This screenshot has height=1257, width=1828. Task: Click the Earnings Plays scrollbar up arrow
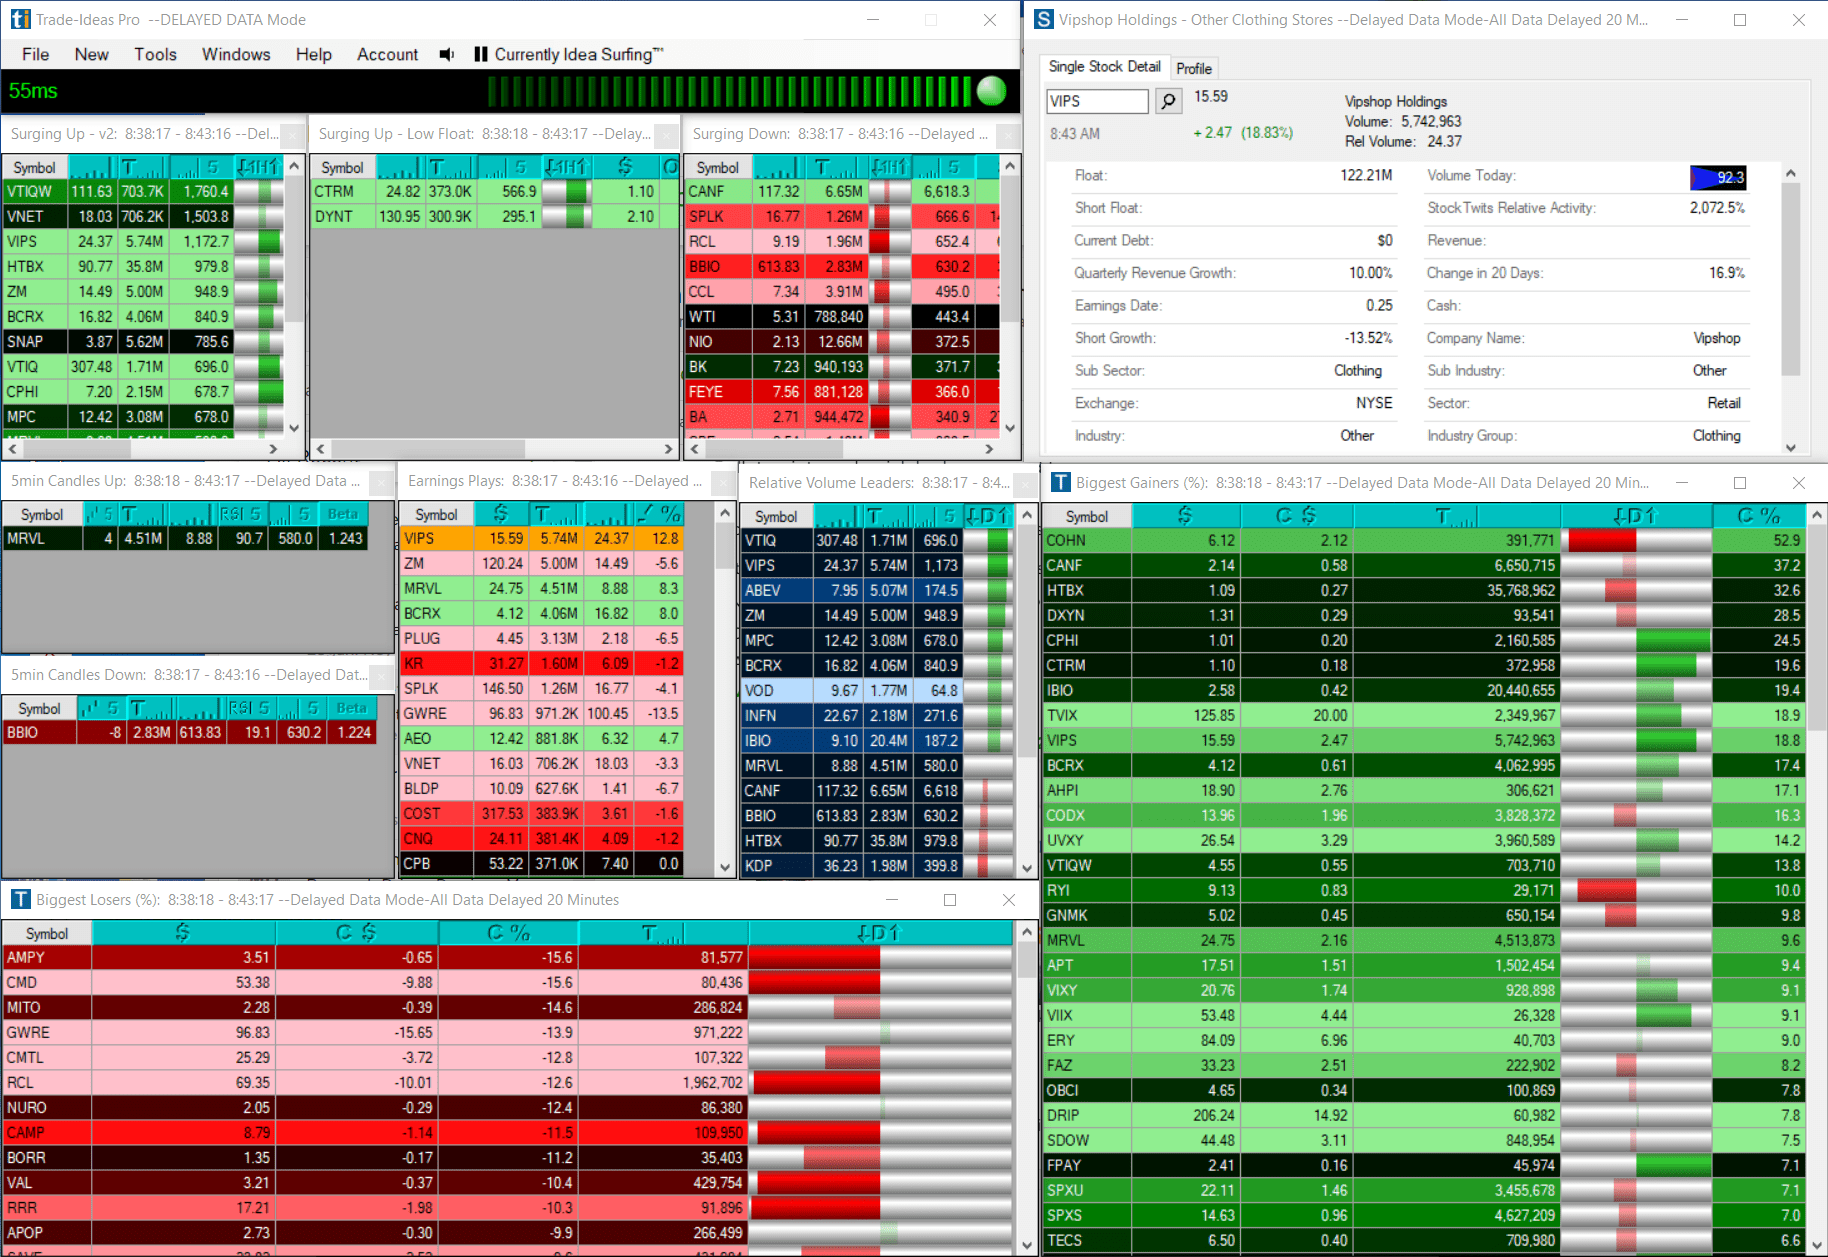click(726, 512)
